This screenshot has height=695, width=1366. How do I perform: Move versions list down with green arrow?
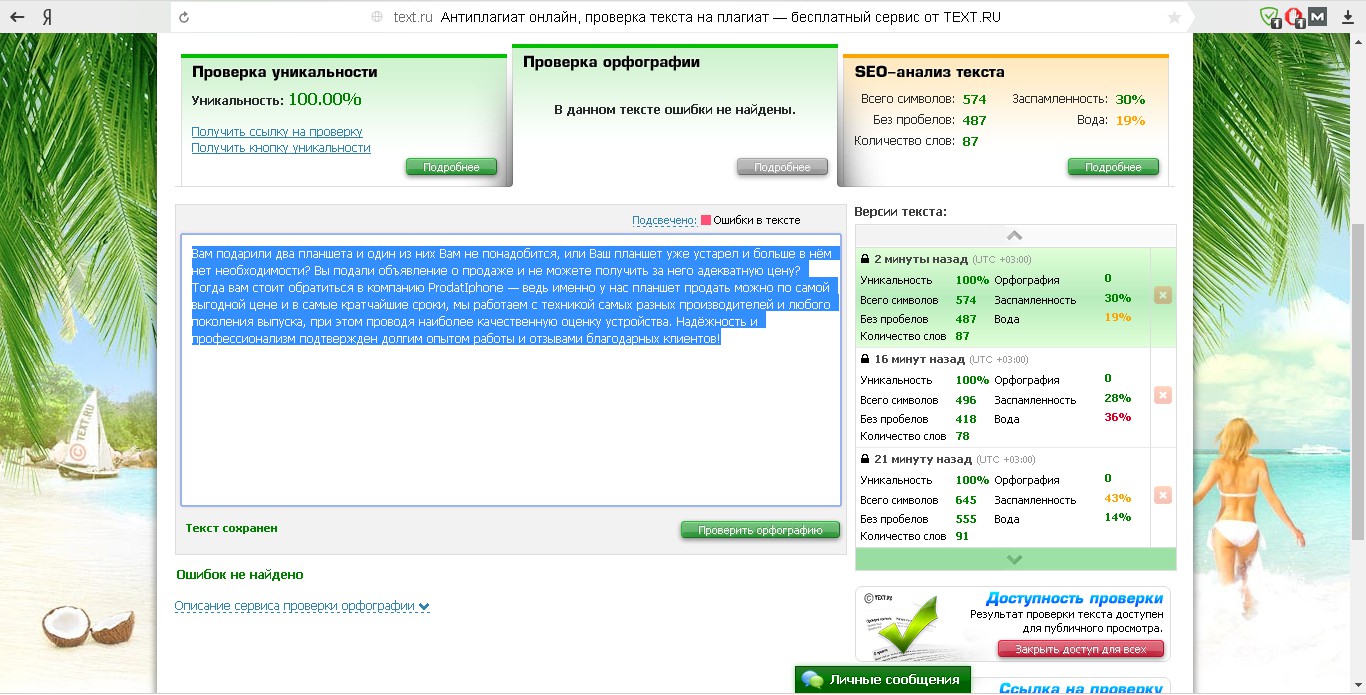click(x=1014, y=559)
